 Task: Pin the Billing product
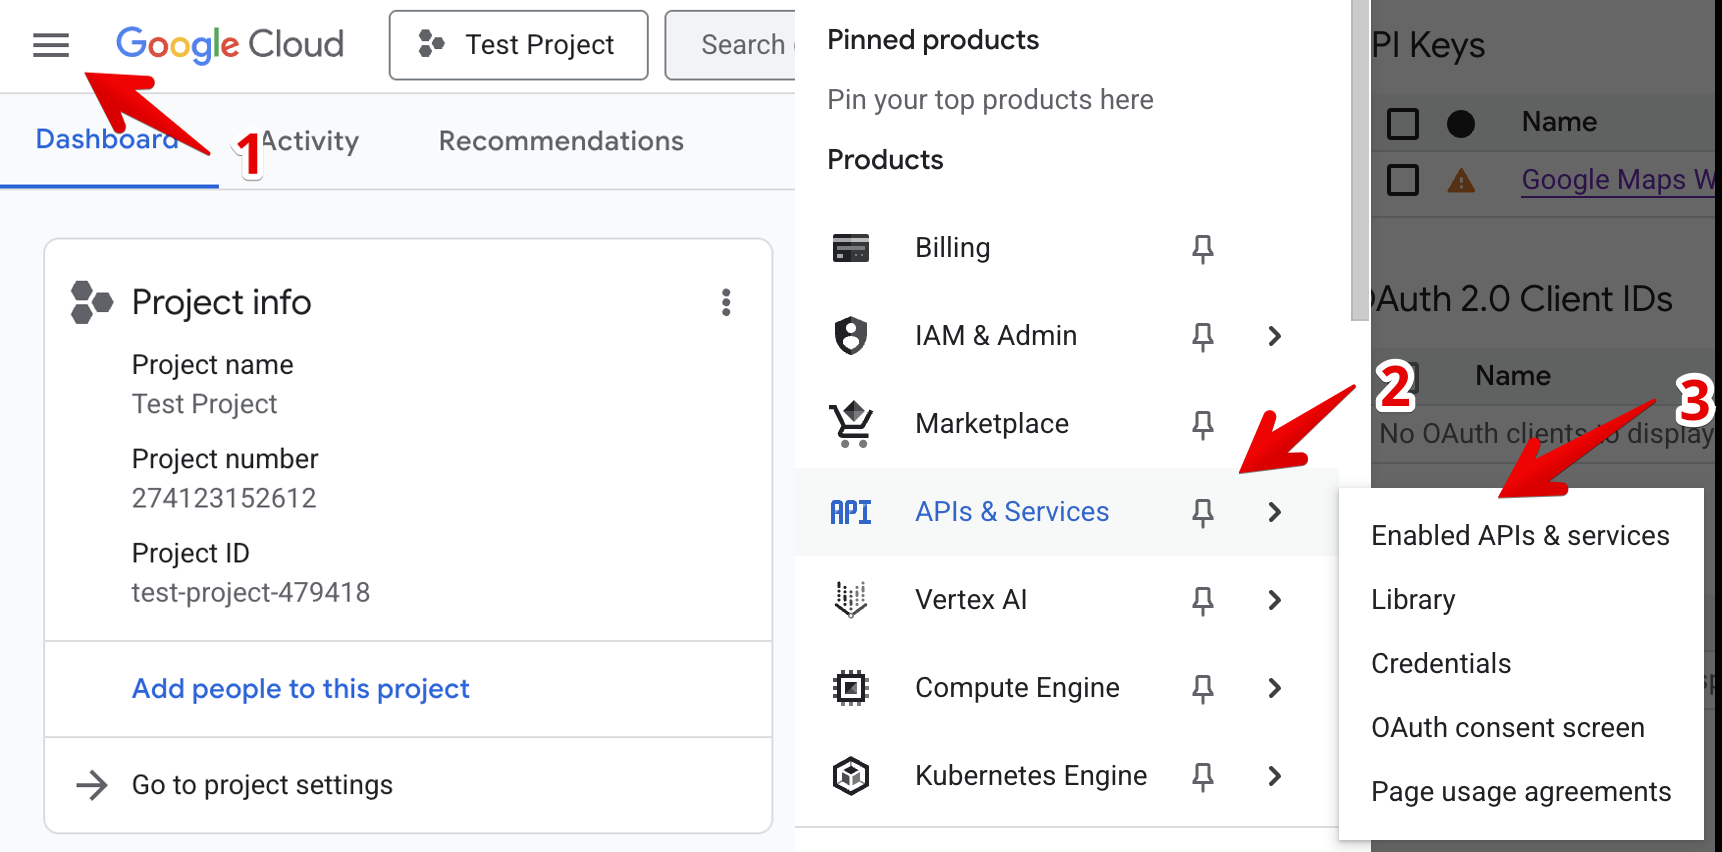pos(1202,248)
